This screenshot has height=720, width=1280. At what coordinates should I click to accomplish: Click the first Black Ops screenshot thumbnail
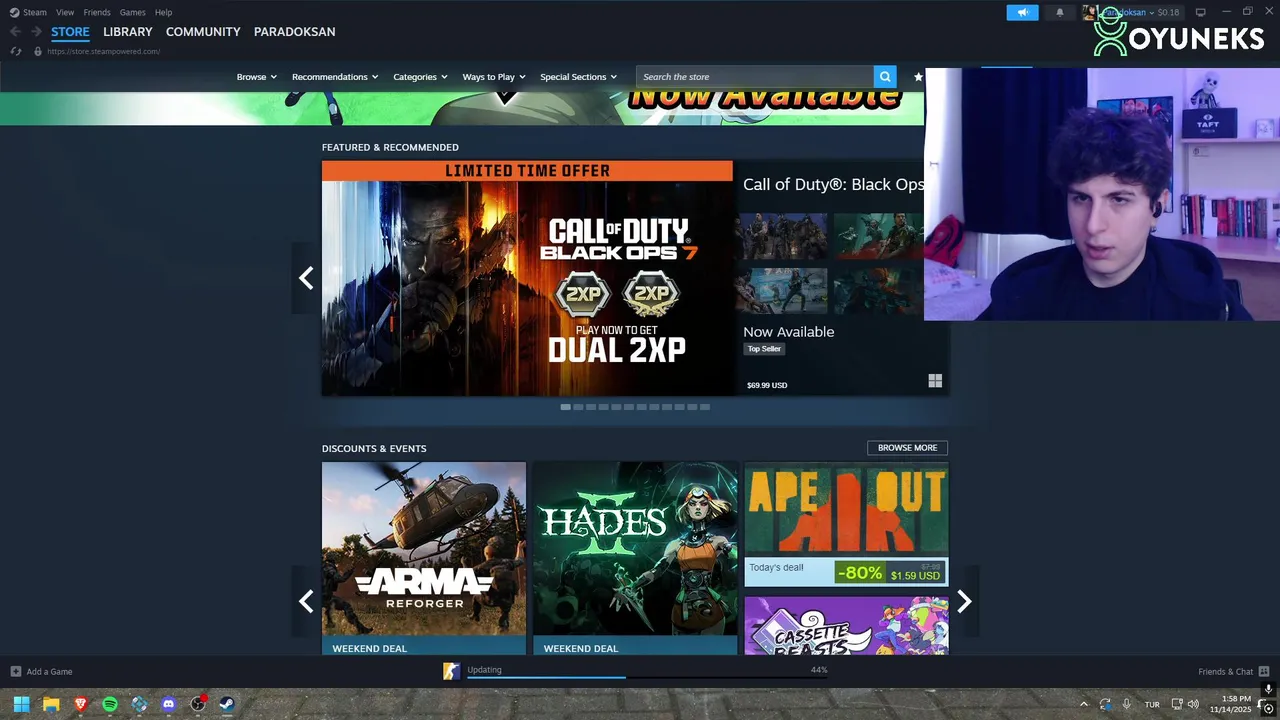[782, 237]
